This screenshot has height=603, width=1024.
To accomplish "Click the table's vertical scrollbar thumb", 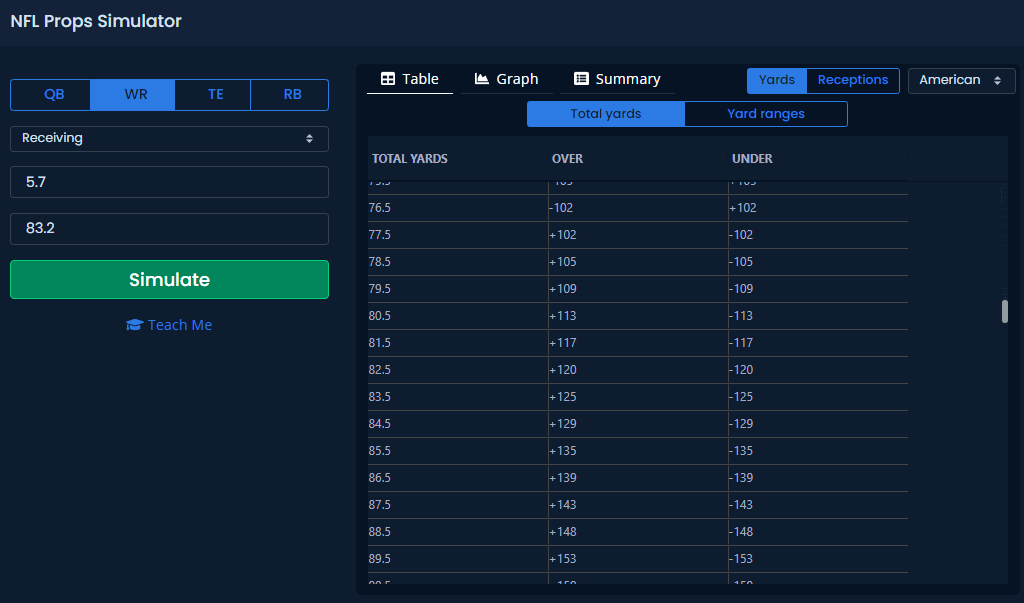I will pyautogui.click(x=1005, y=311).
